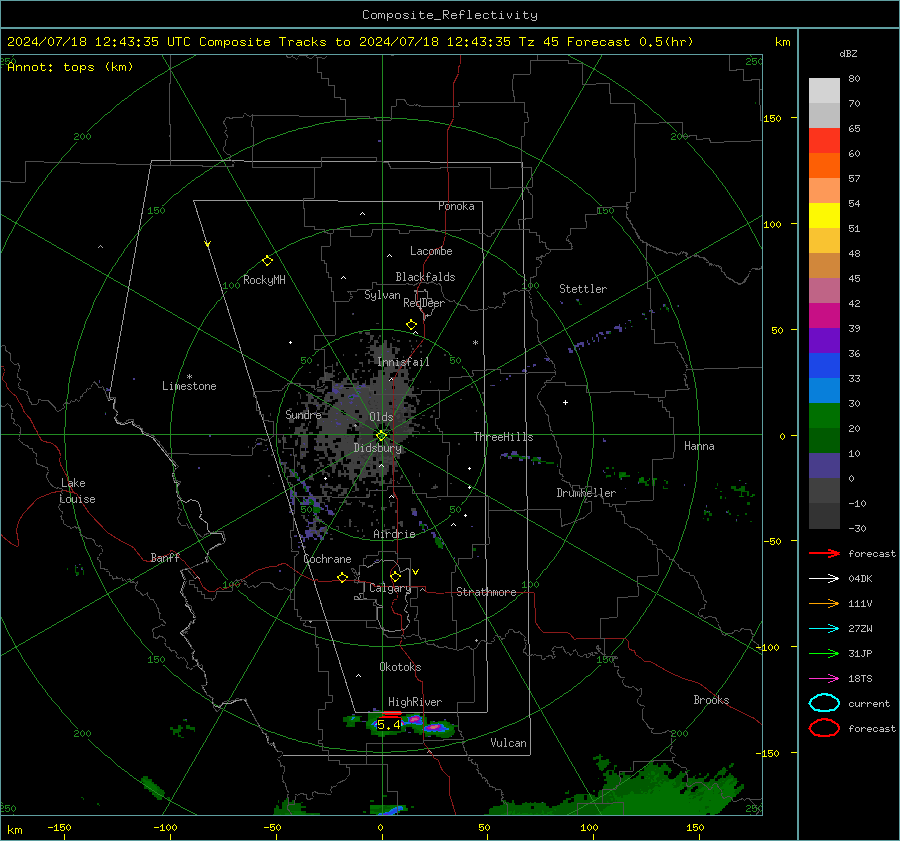
Task: Click the Innisfail label
Action: pos(403,362)
